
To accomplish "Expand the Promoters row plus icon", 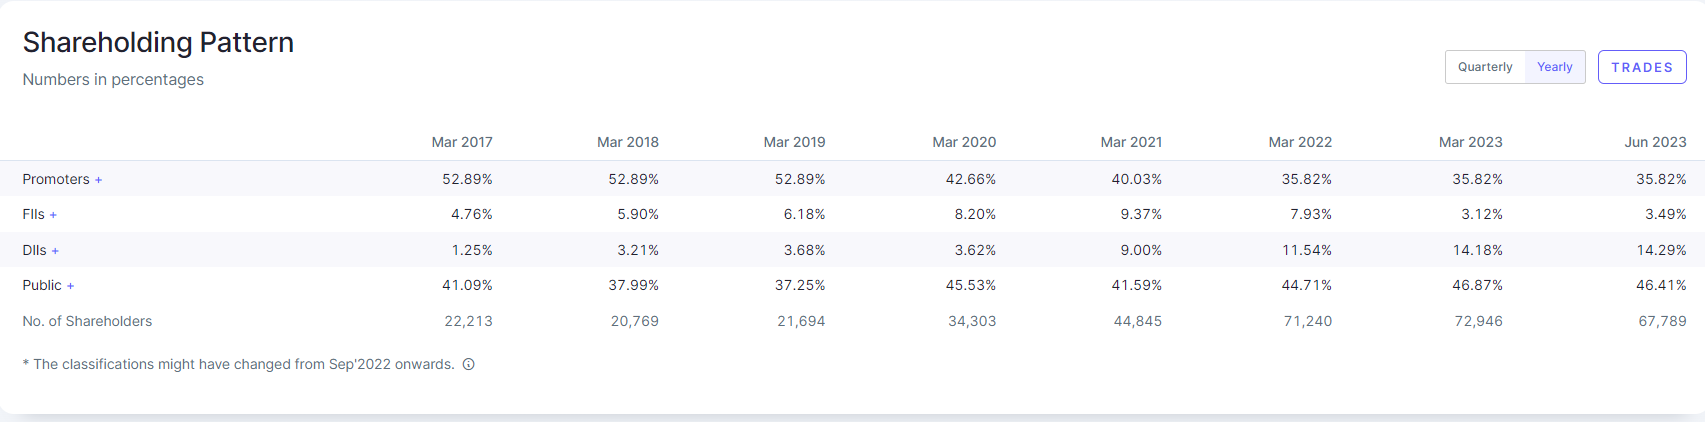I will [x=98, y=180].
